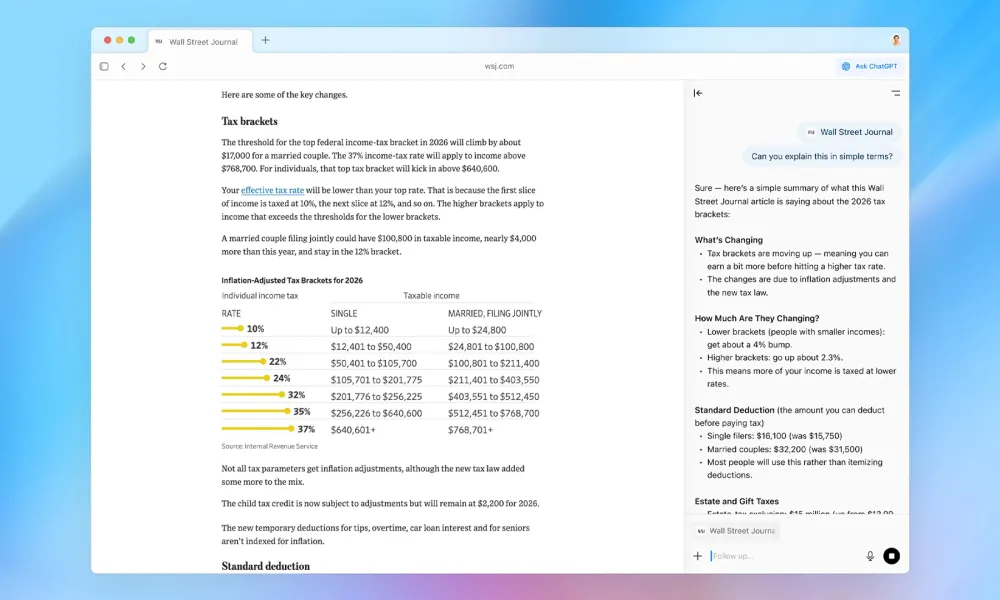1000x600 pixels.
Task: Click the Follow up message field
Action: click(780, 556)
